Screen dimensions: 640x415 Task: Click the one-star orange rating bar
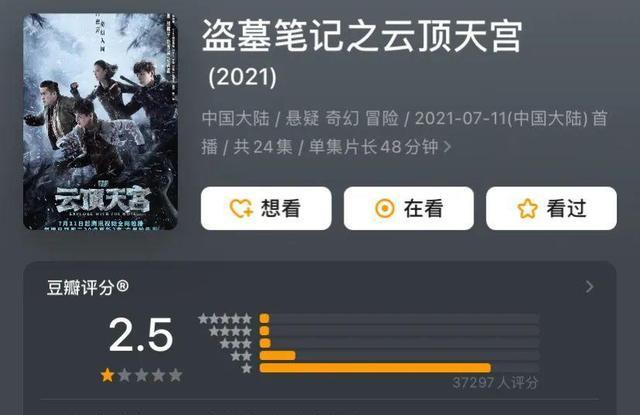375,368
